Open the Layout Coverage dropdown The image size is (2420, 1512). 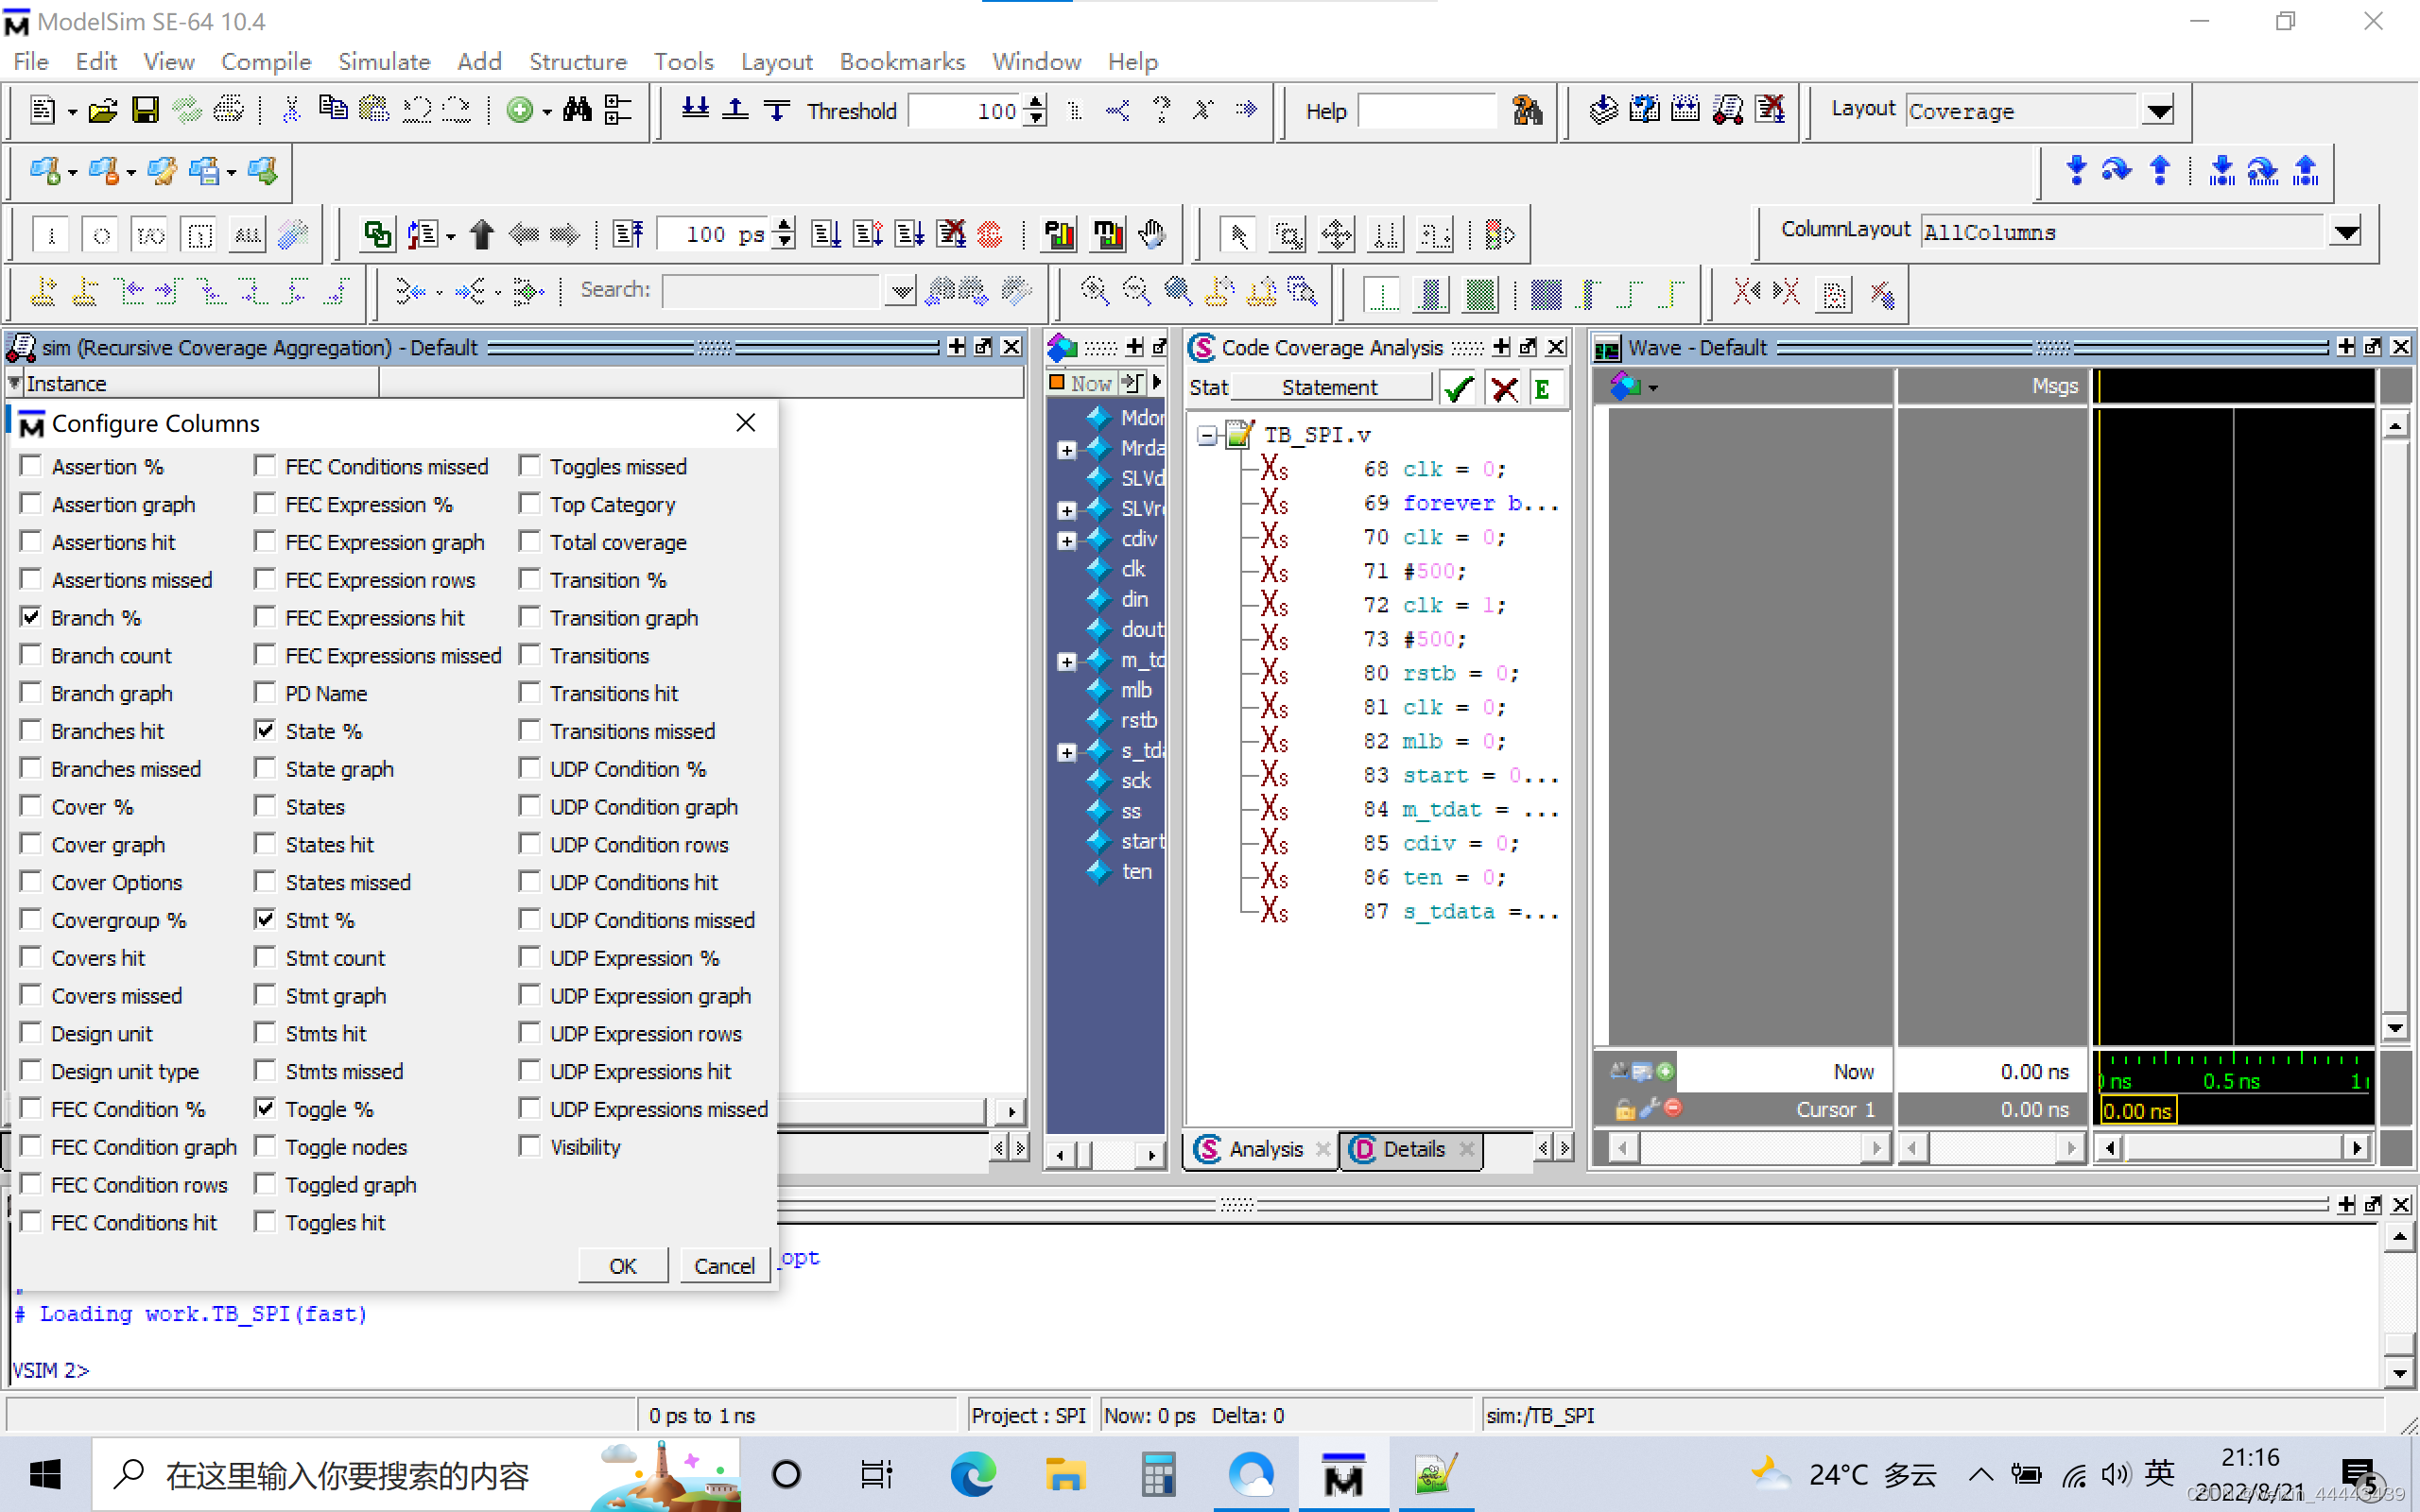(x=2159, y=111)
